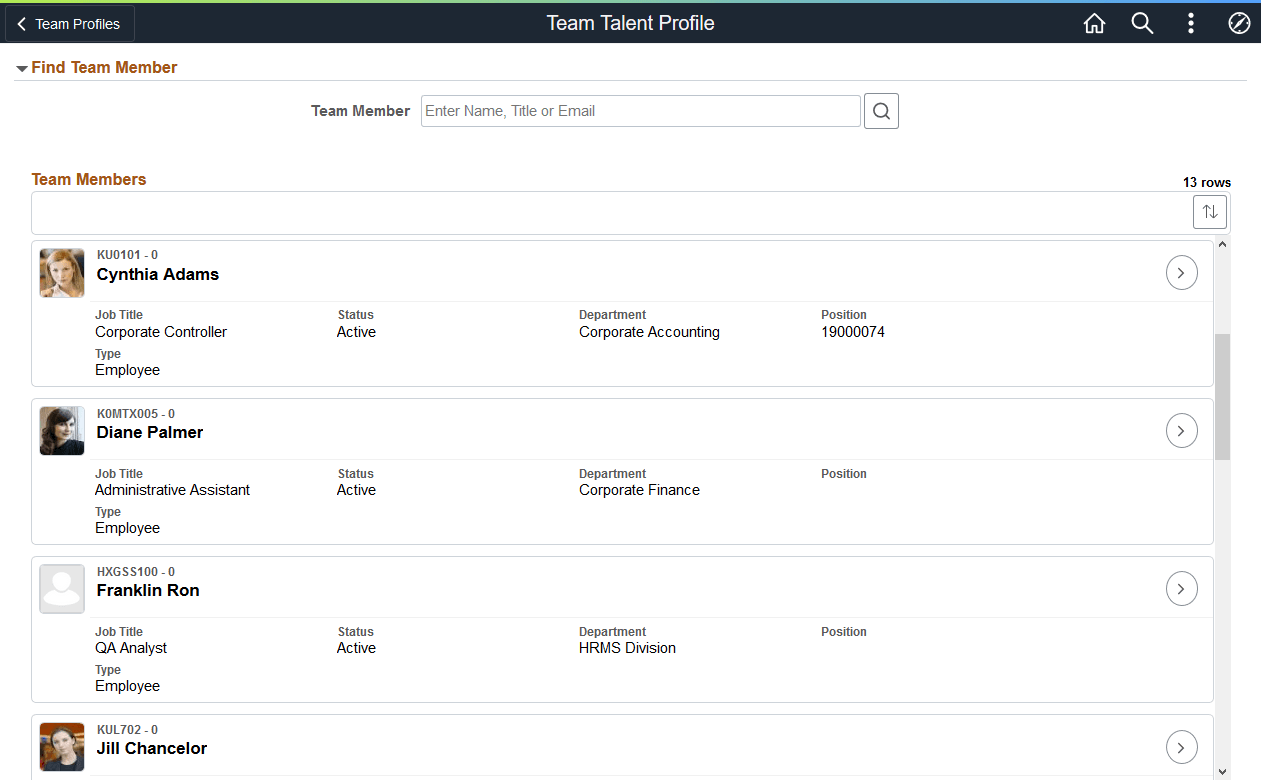Click Cynthia Adams name link

[157, 274]
